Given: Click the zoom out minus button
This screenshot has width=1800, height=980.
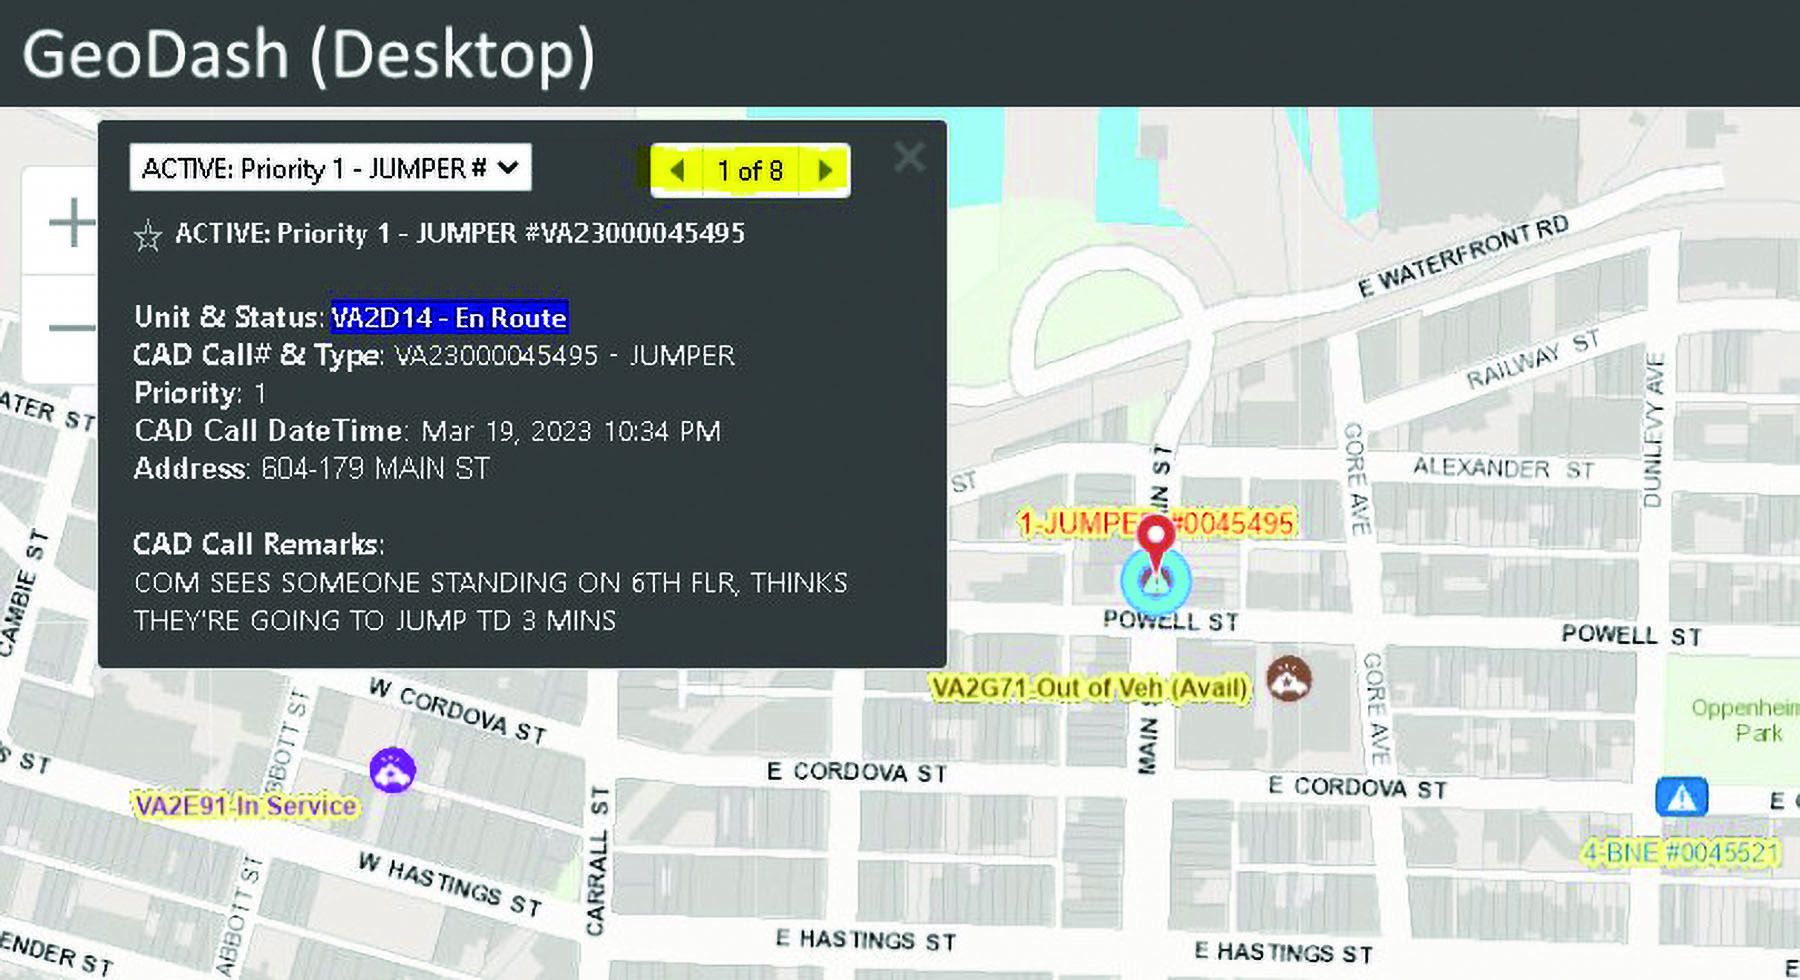Looking at the screenshot, I should pyautogui.click(x=72, y=328).
